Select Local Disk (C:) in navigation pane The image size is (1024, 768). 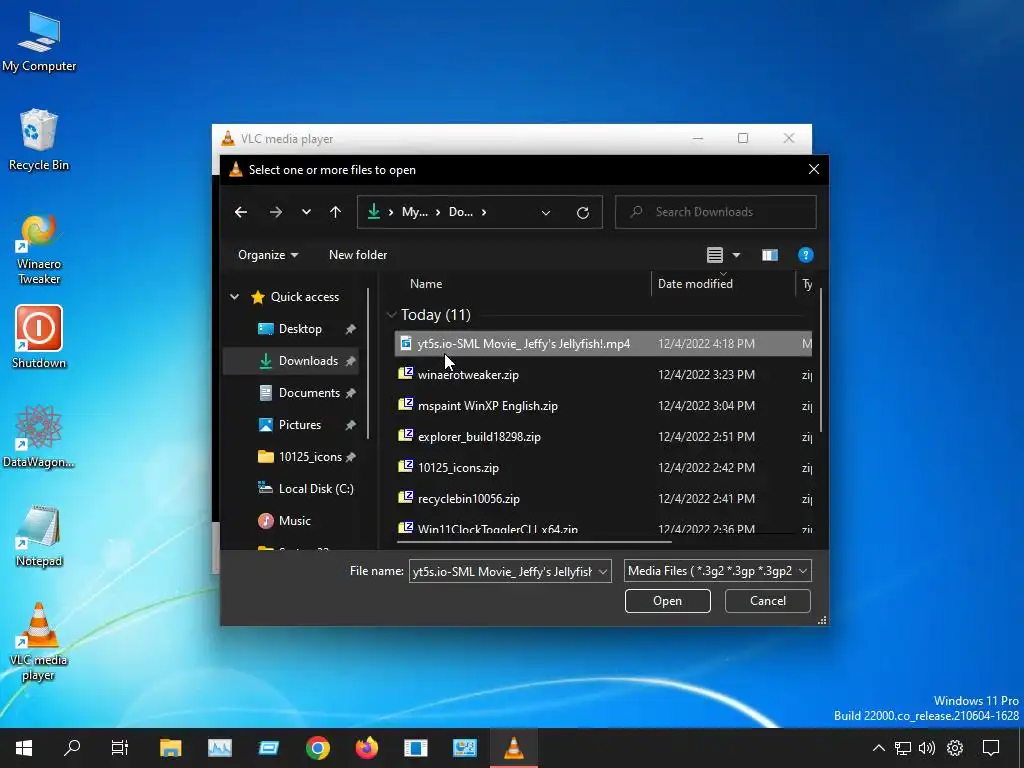[316, 488]
